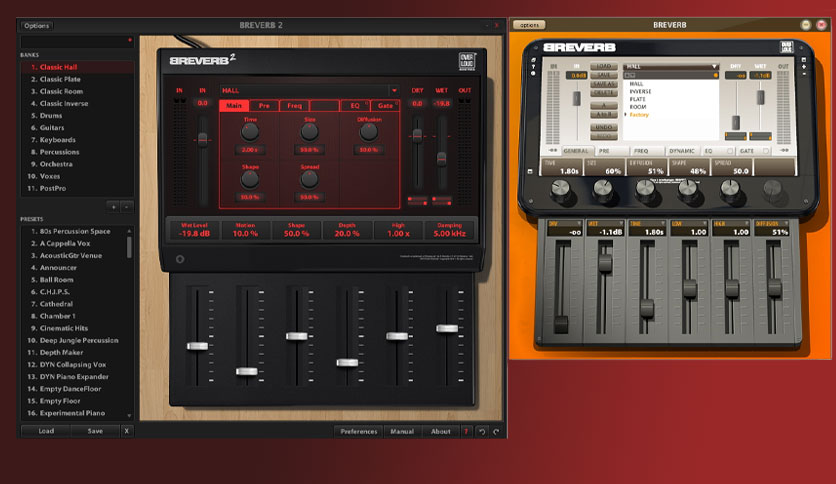The height and width of the screenshot is (484, 836).
Task: Turn the Time knob in Breverb 2
Action: [250, 132]
